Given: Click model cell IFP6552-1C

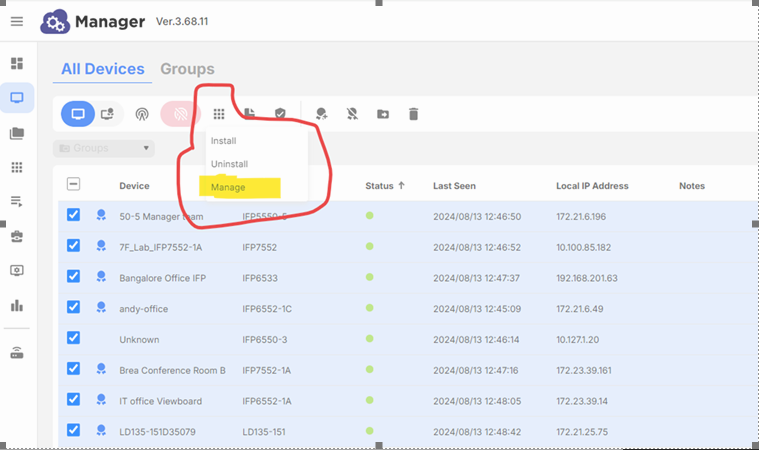Looking at the screenshot, I should point(267,309).
